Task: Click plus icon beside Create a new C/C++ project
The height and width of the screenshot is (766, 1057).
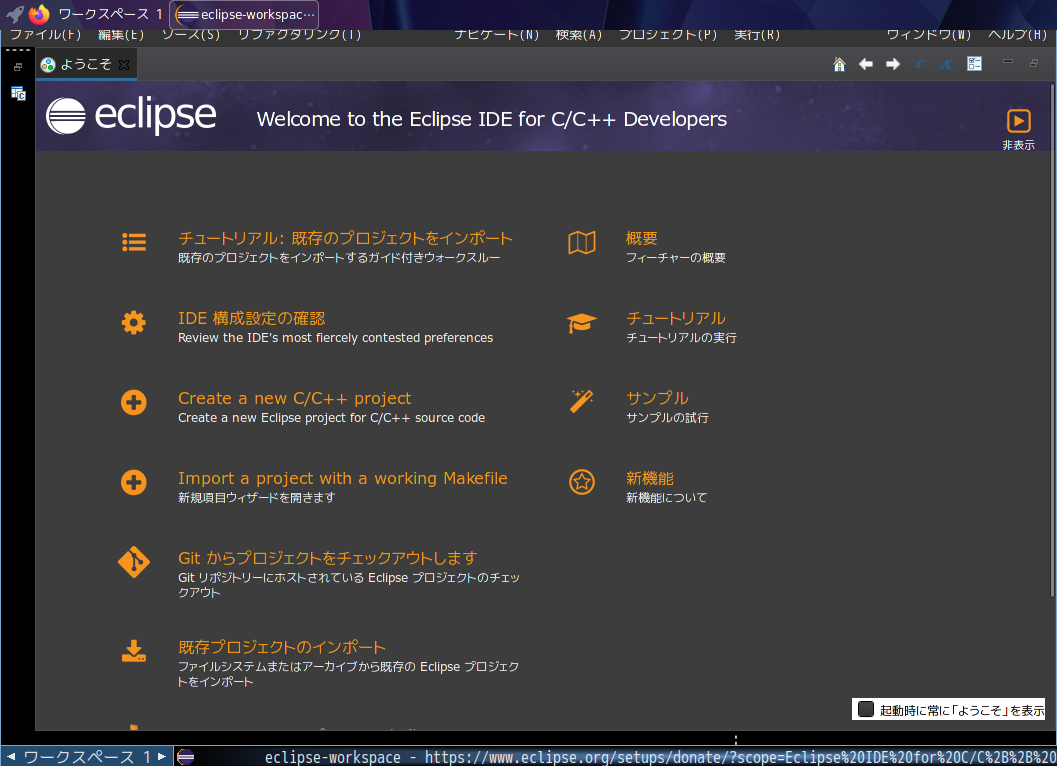Action: point(133,403)
